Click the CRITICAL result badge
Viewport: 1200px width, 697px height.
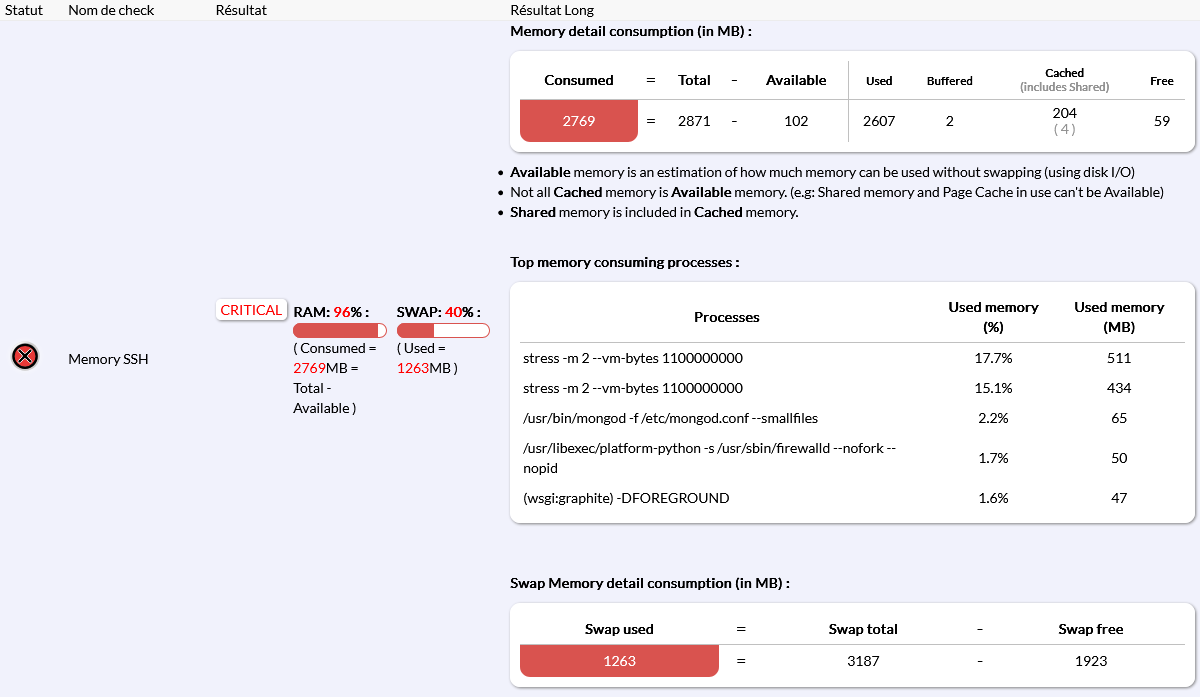[x=251, y=310]
